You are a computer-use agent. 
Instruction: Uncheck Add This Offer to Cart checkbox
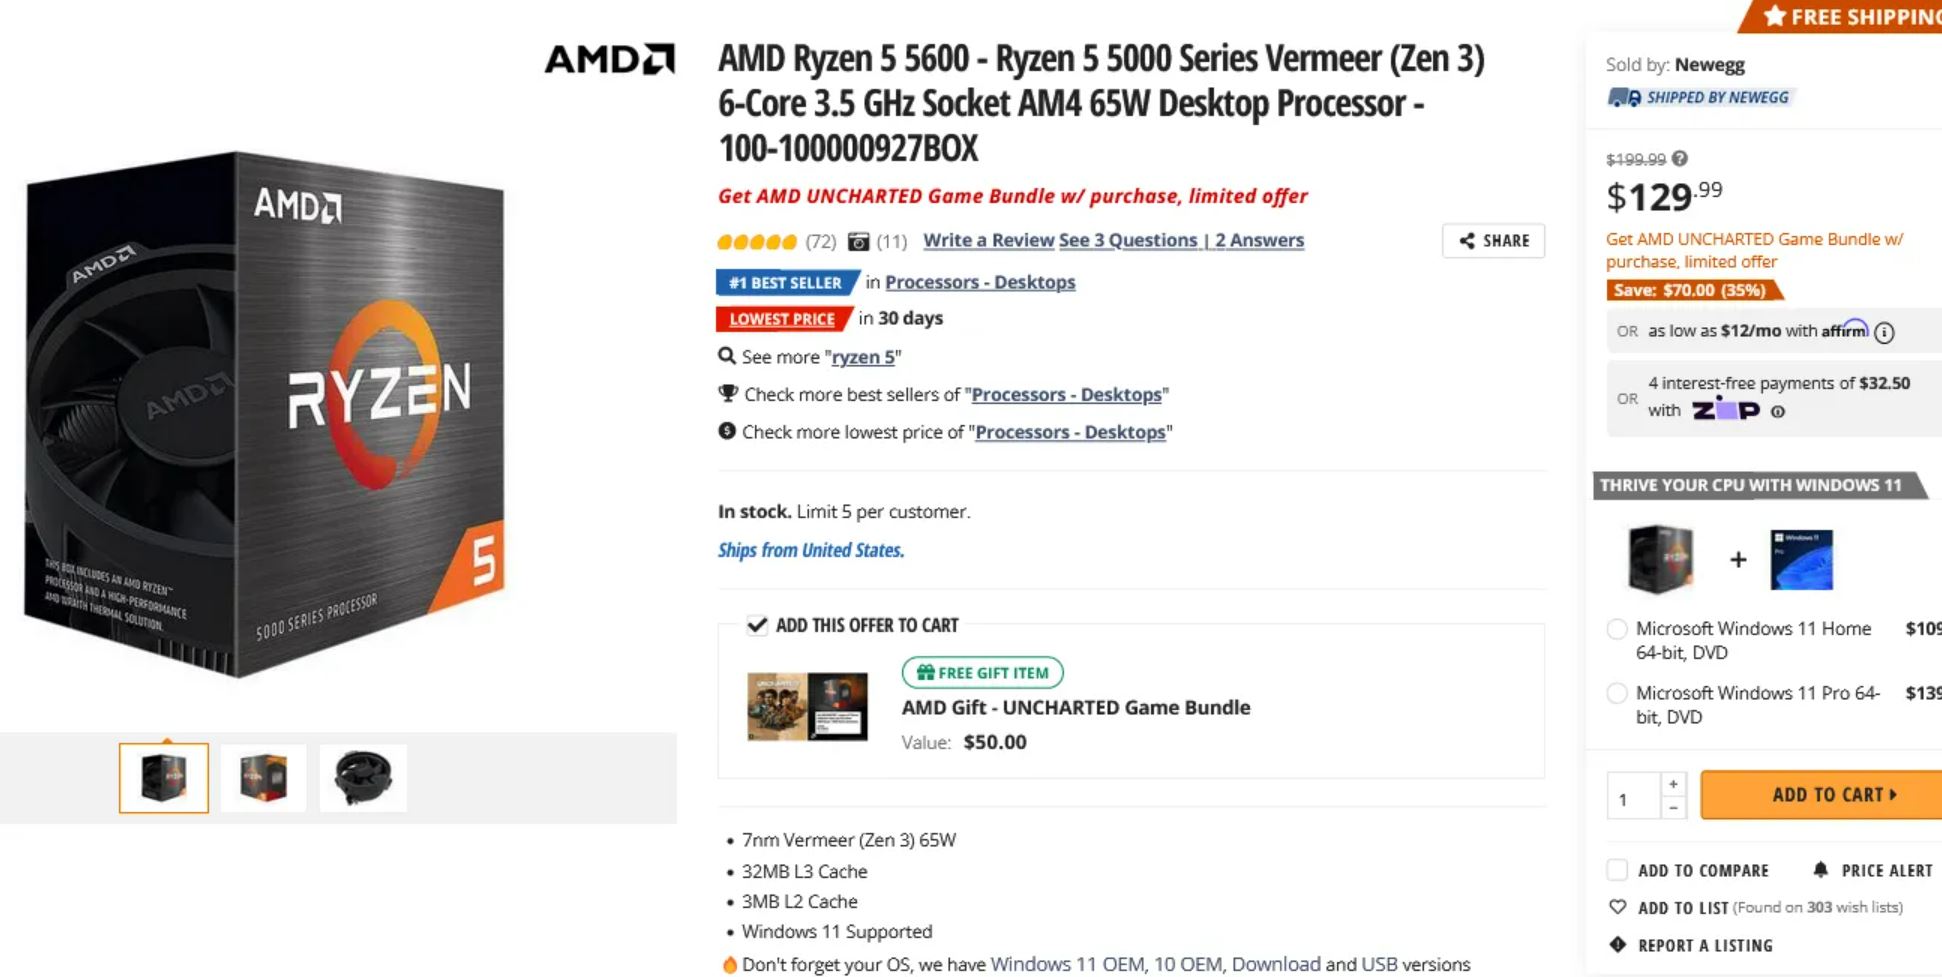click(x=757, y=626)
